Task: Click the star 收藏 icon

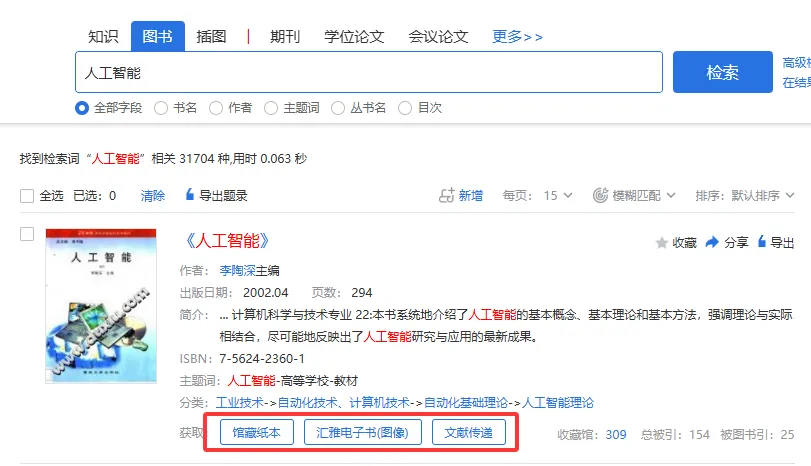Action: click(x=661, y=242)
